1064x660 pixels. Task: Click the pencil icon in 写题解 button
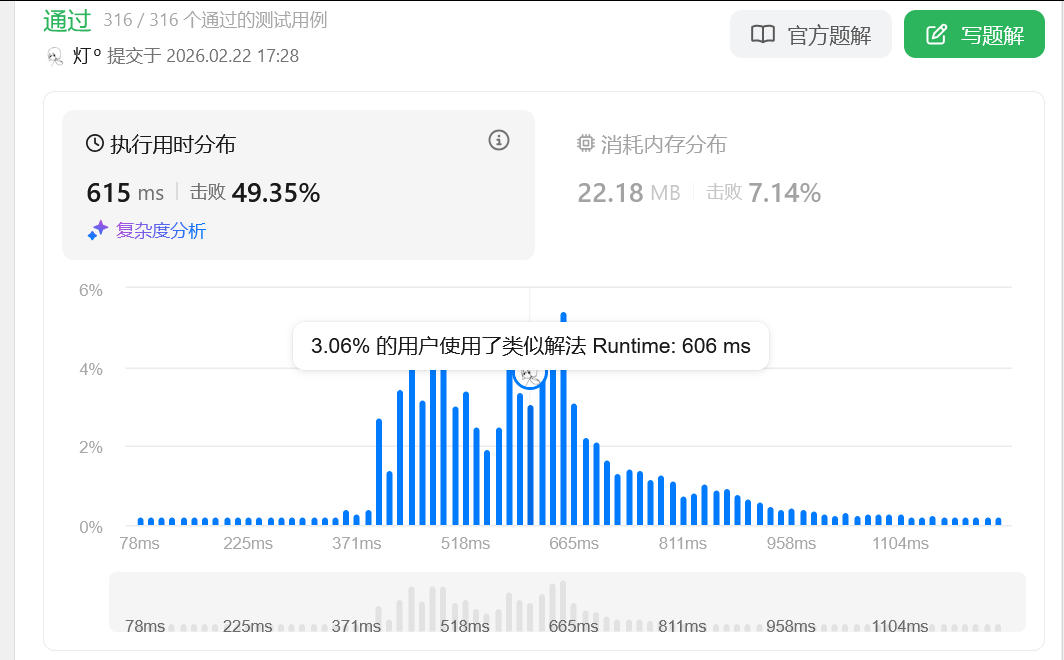coord(936,35)
